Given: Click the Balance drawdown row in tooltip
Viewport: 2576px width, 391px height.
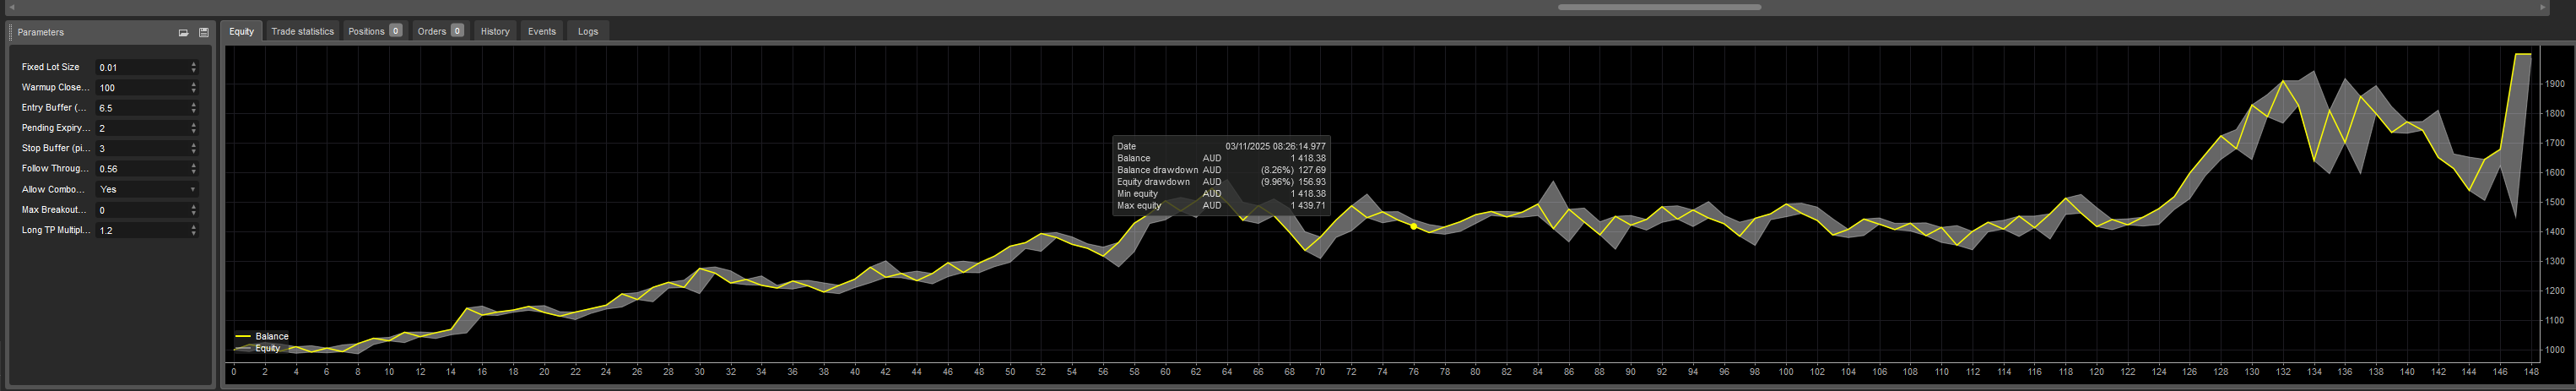Looking at the screenshot, I should tap(1221, 170).
